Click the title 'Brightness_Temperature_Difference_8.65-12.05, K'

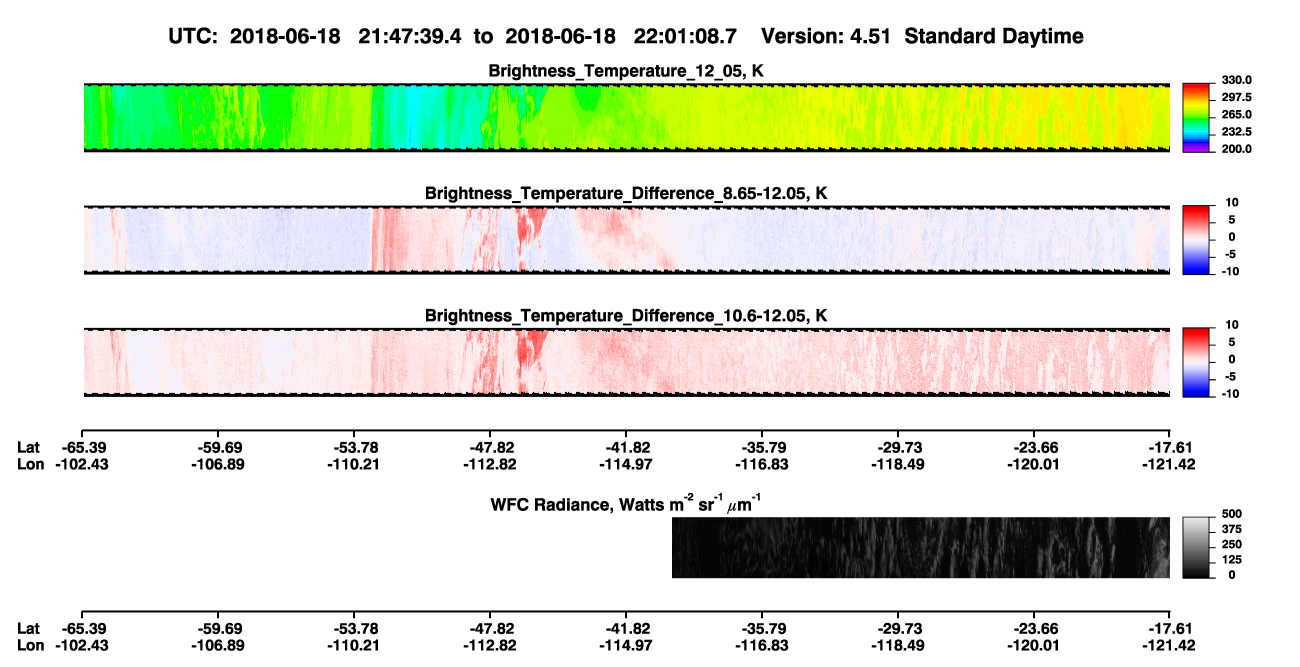point(626,193)
